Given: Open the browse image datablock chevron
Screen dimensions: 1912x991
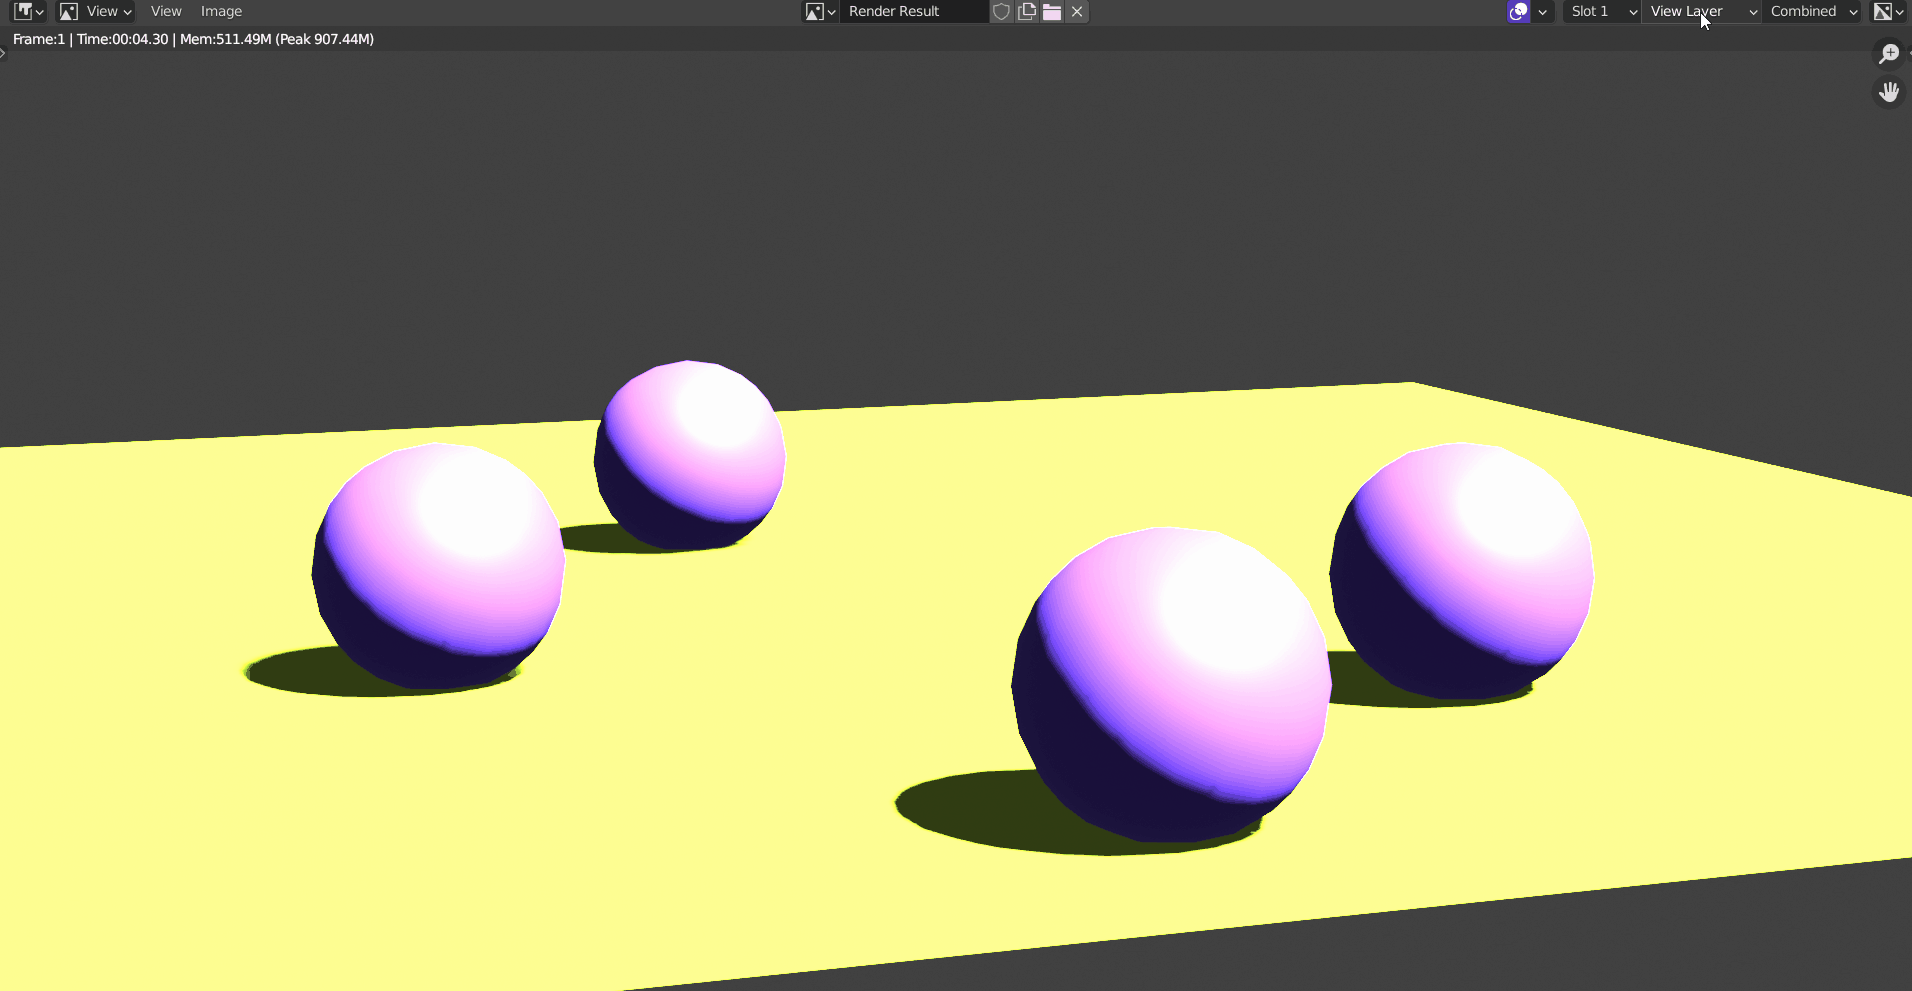Looking at the screenshot, I should tap(829, 11).
